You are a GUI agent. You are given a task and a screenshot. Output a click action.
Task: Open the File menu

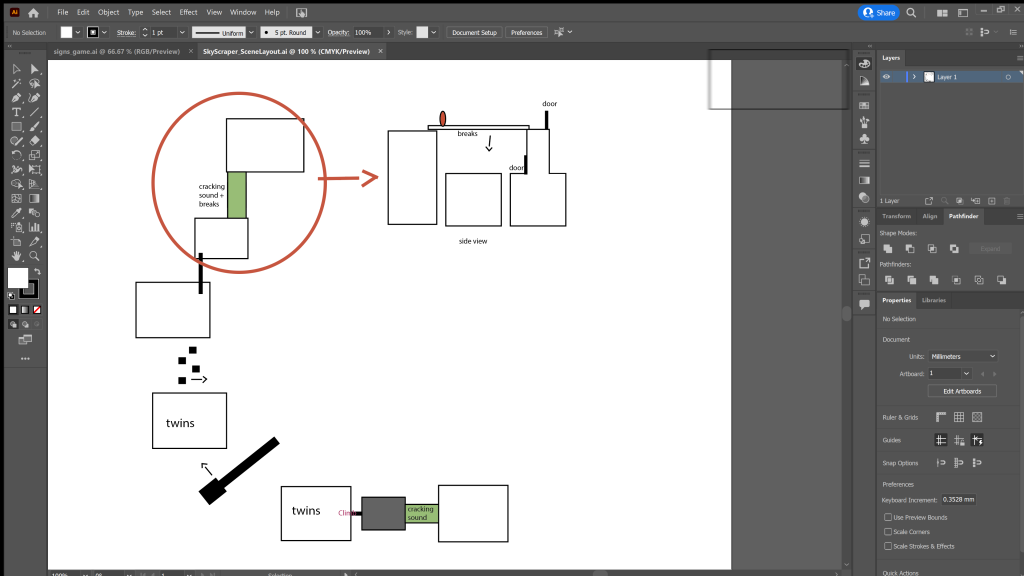[x=63, y=12]
